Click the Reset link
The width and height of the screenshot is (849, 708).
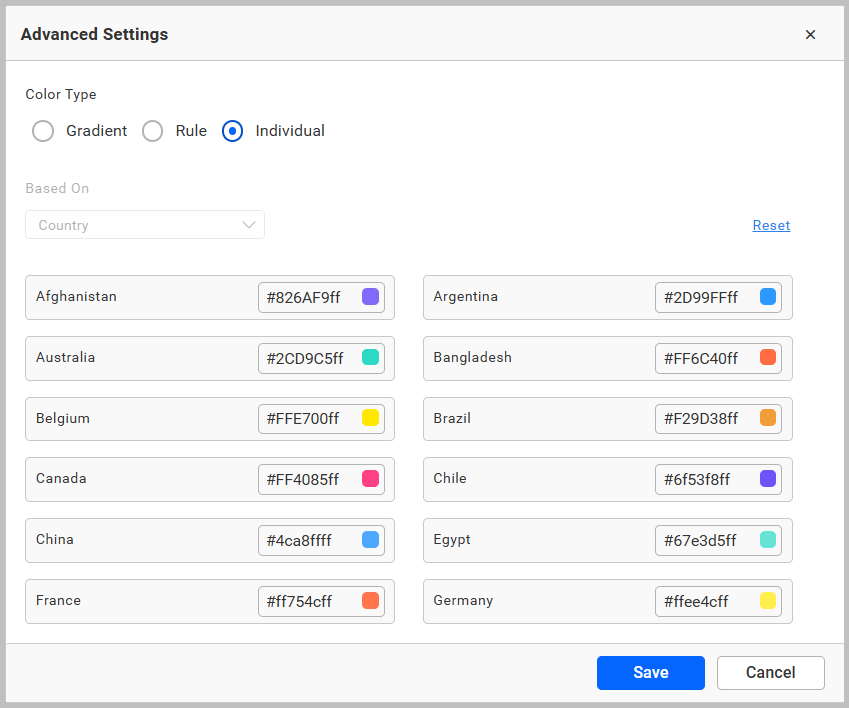pos(771,225)
